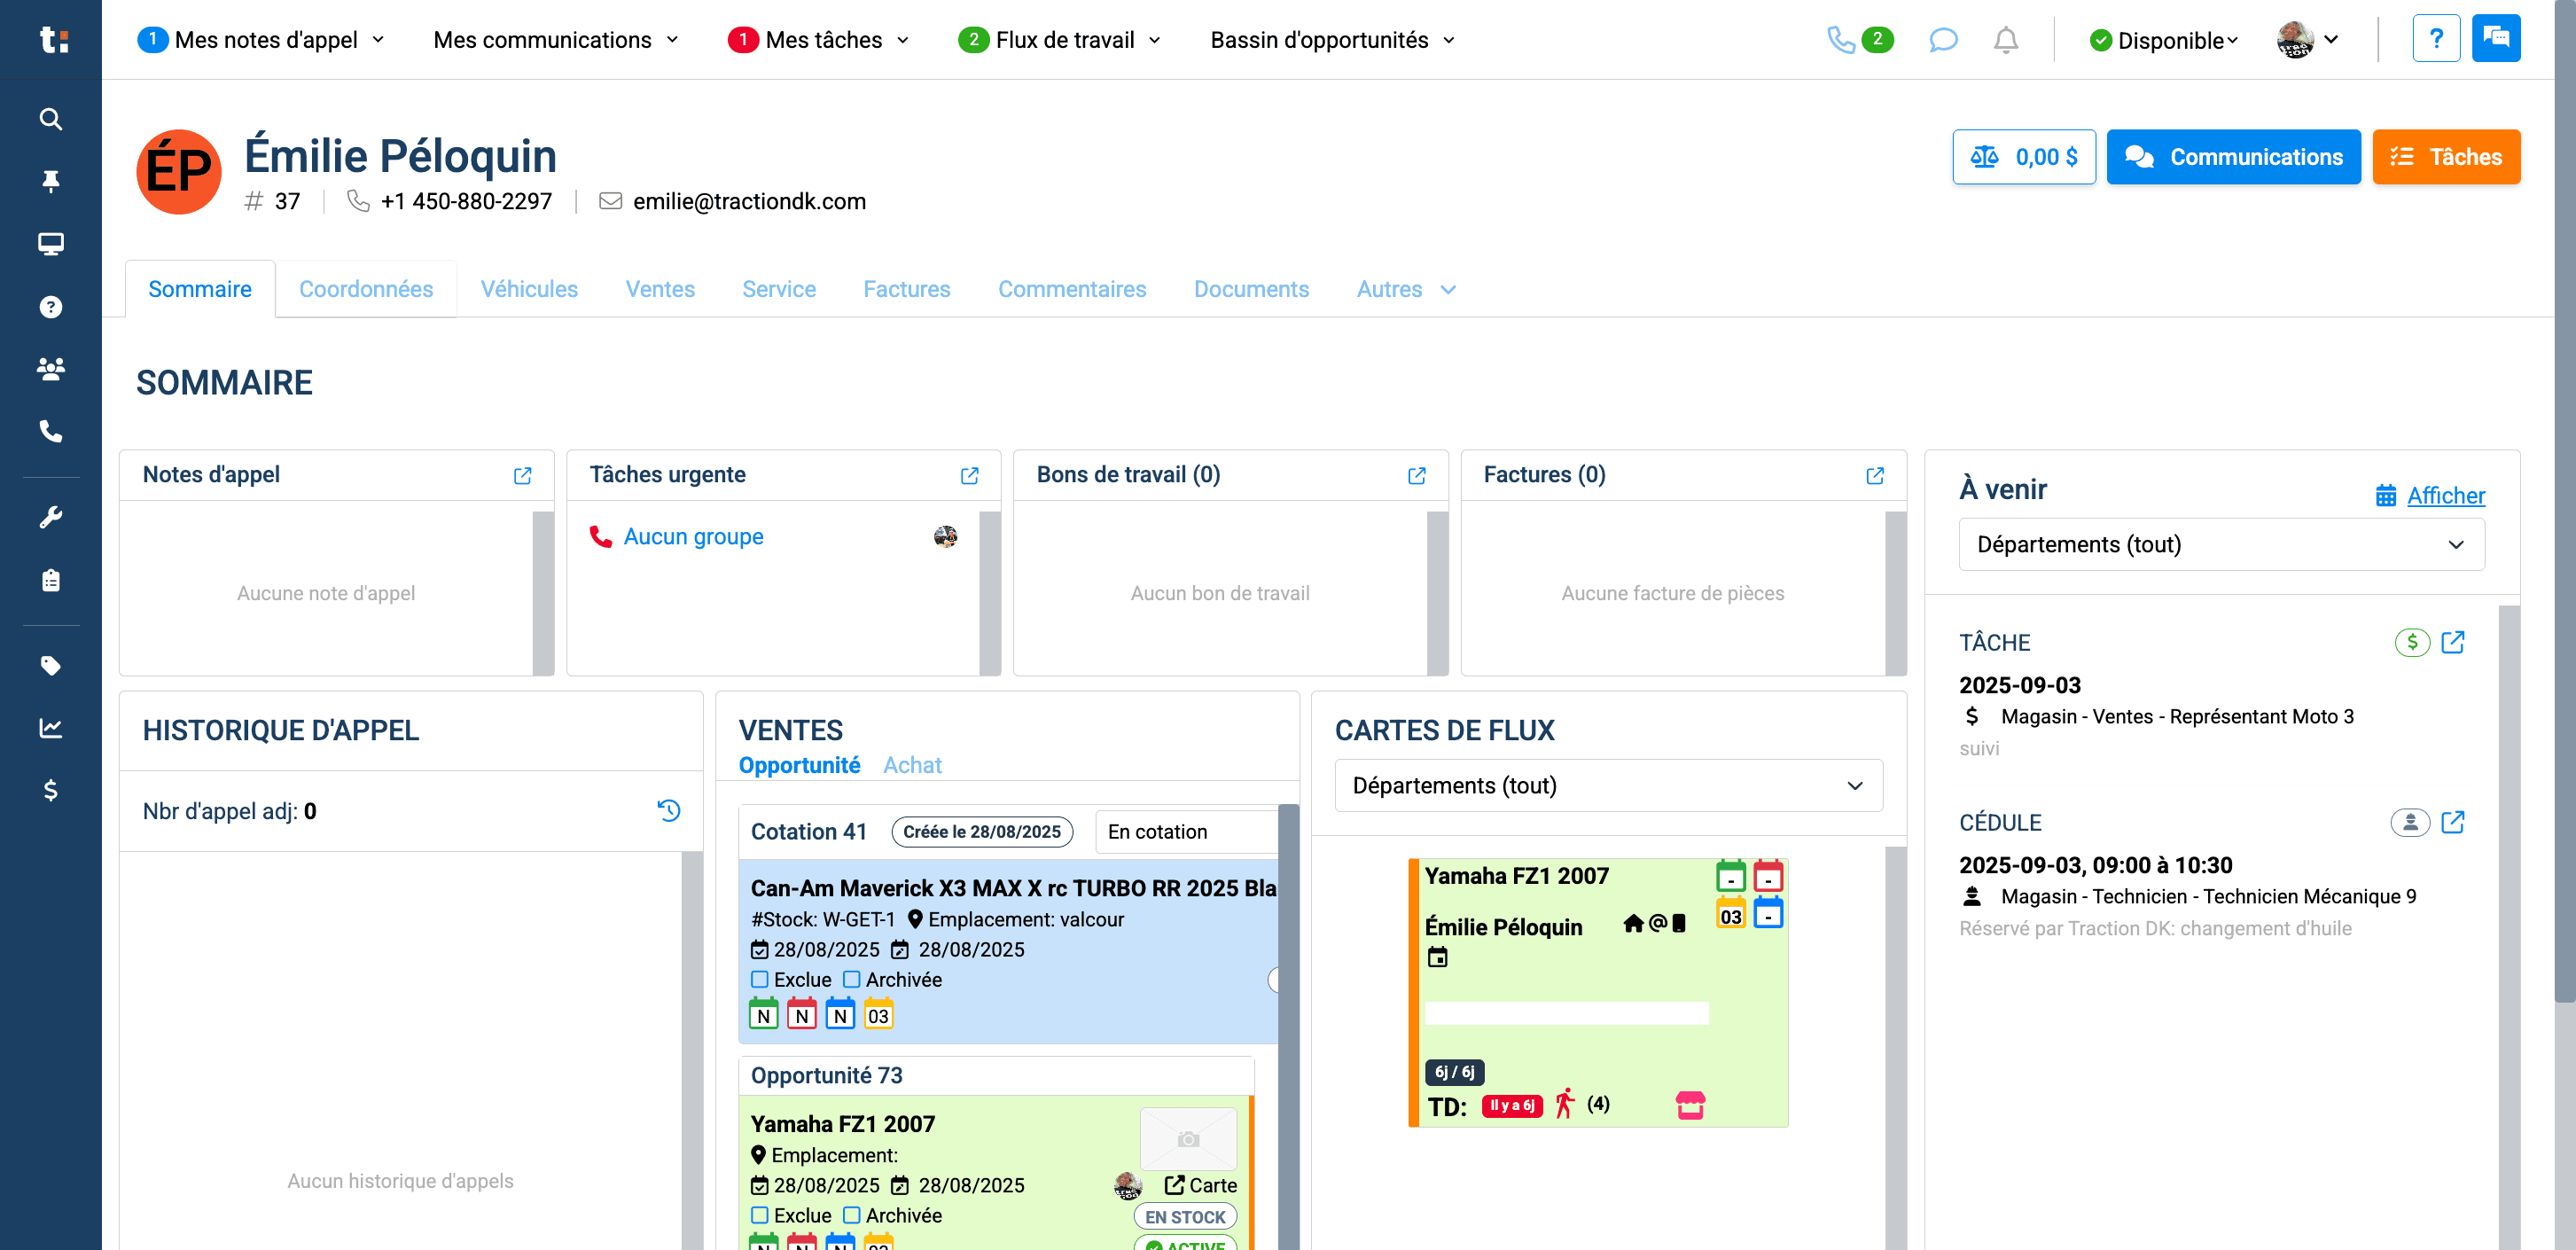Open the chat bubble icon in the top bar
2576x1250 pixels.
pyautogui.click(x=1942, y=40)
